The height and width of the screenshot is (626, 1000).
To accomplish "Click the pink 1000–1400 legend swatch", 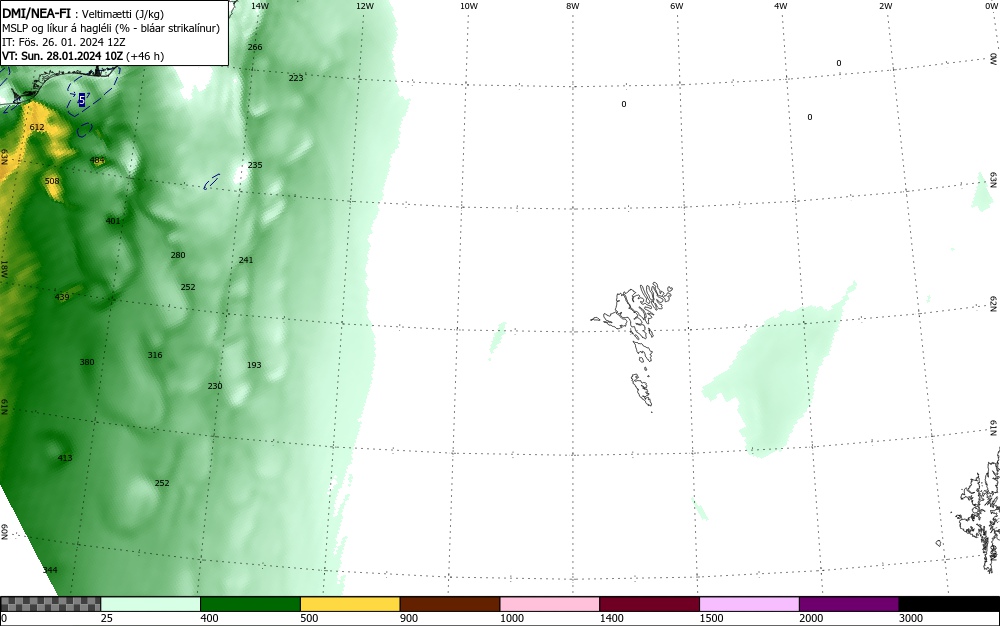I will [x=550, y=604].
